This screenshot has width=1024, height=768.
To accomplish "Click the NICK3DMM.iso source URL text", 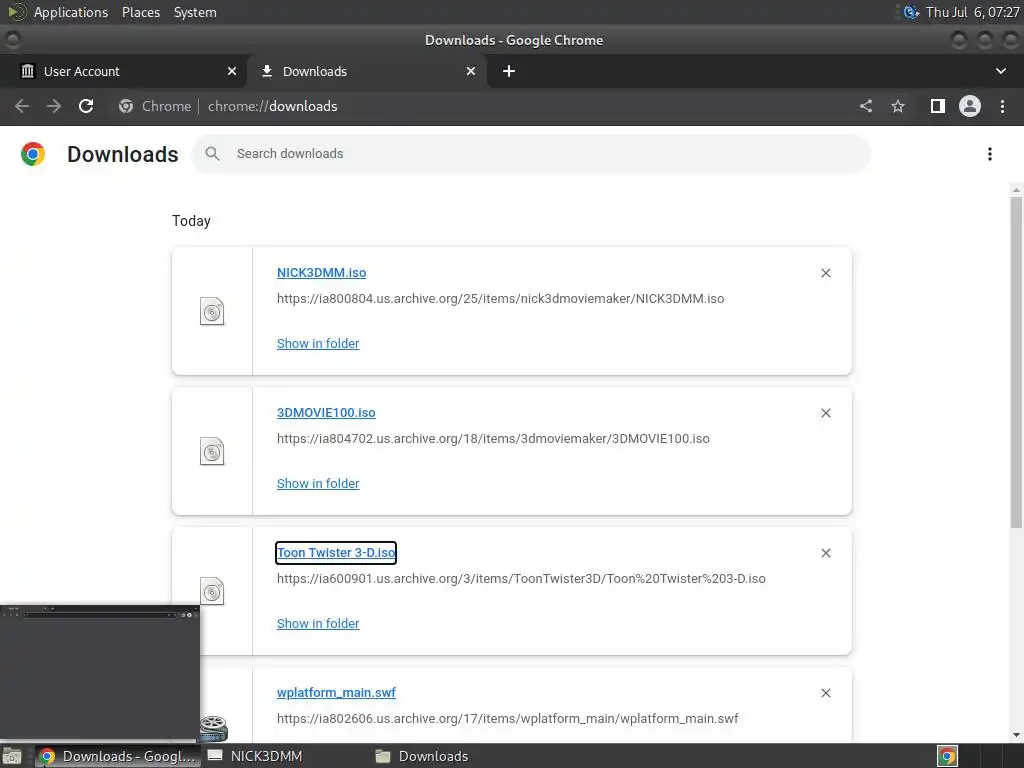I will (500, 298).
